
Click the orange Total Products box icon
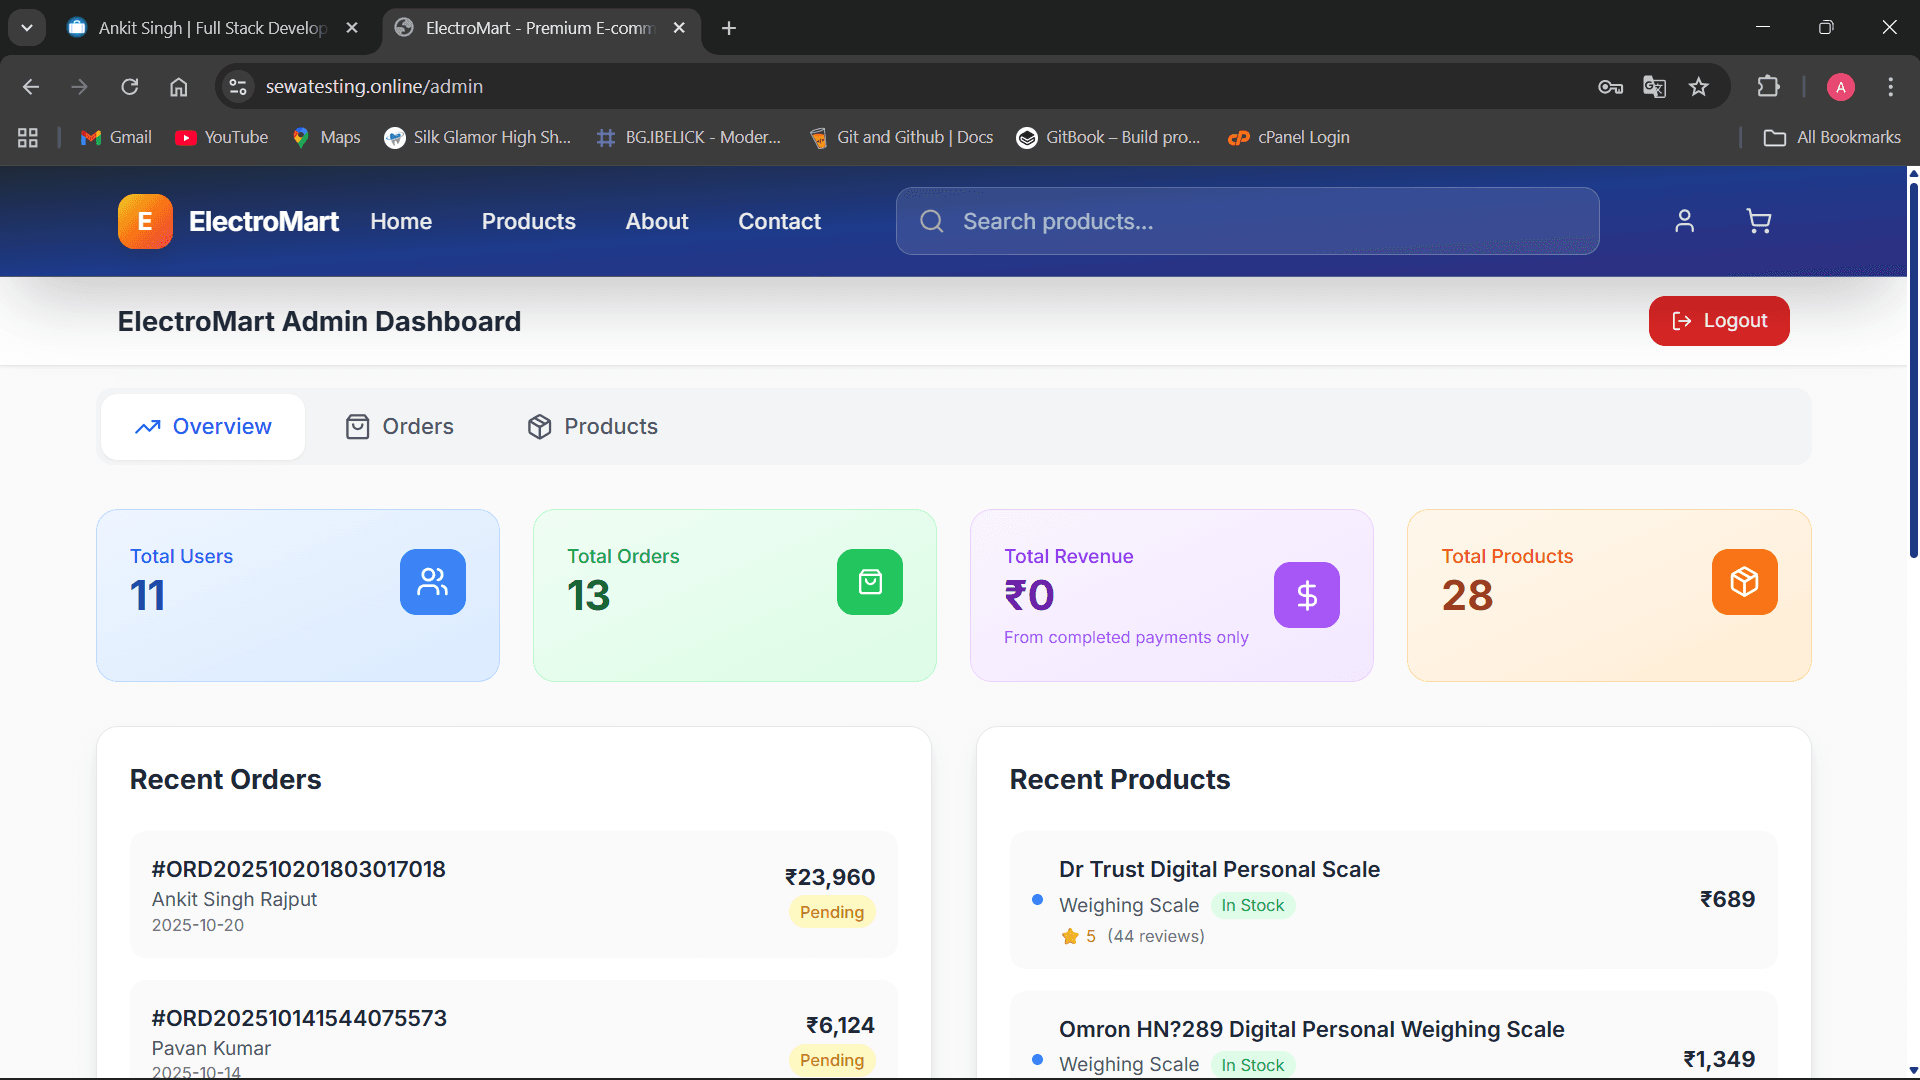click(1744, 582)
